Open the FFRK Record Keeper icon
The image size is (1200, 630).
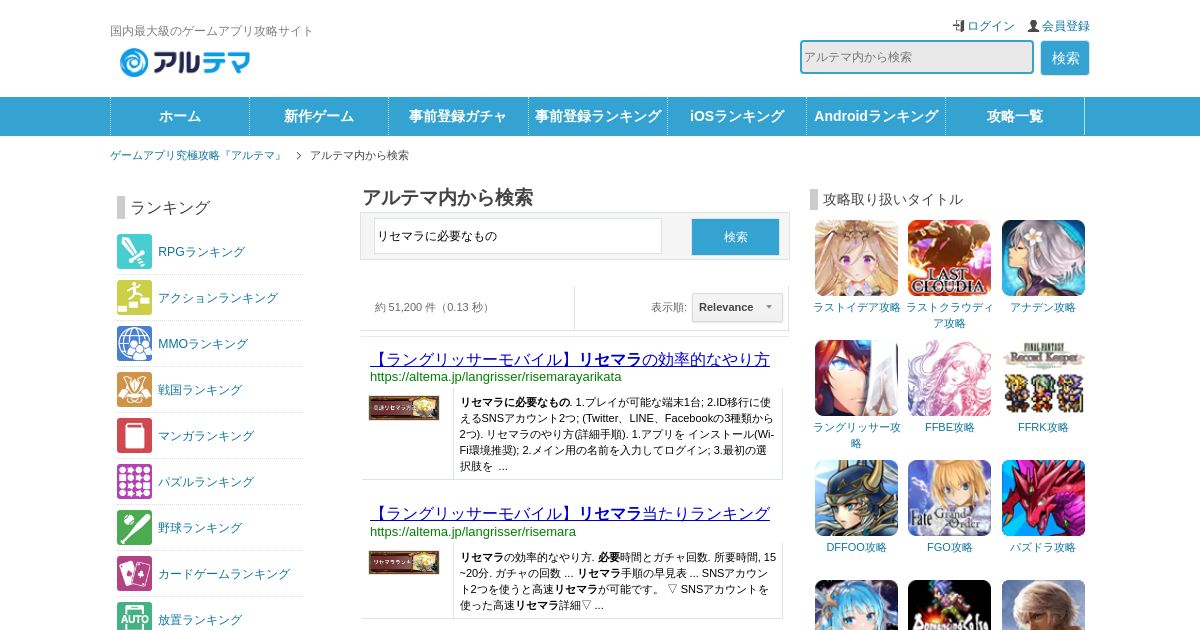[1043, 378]
